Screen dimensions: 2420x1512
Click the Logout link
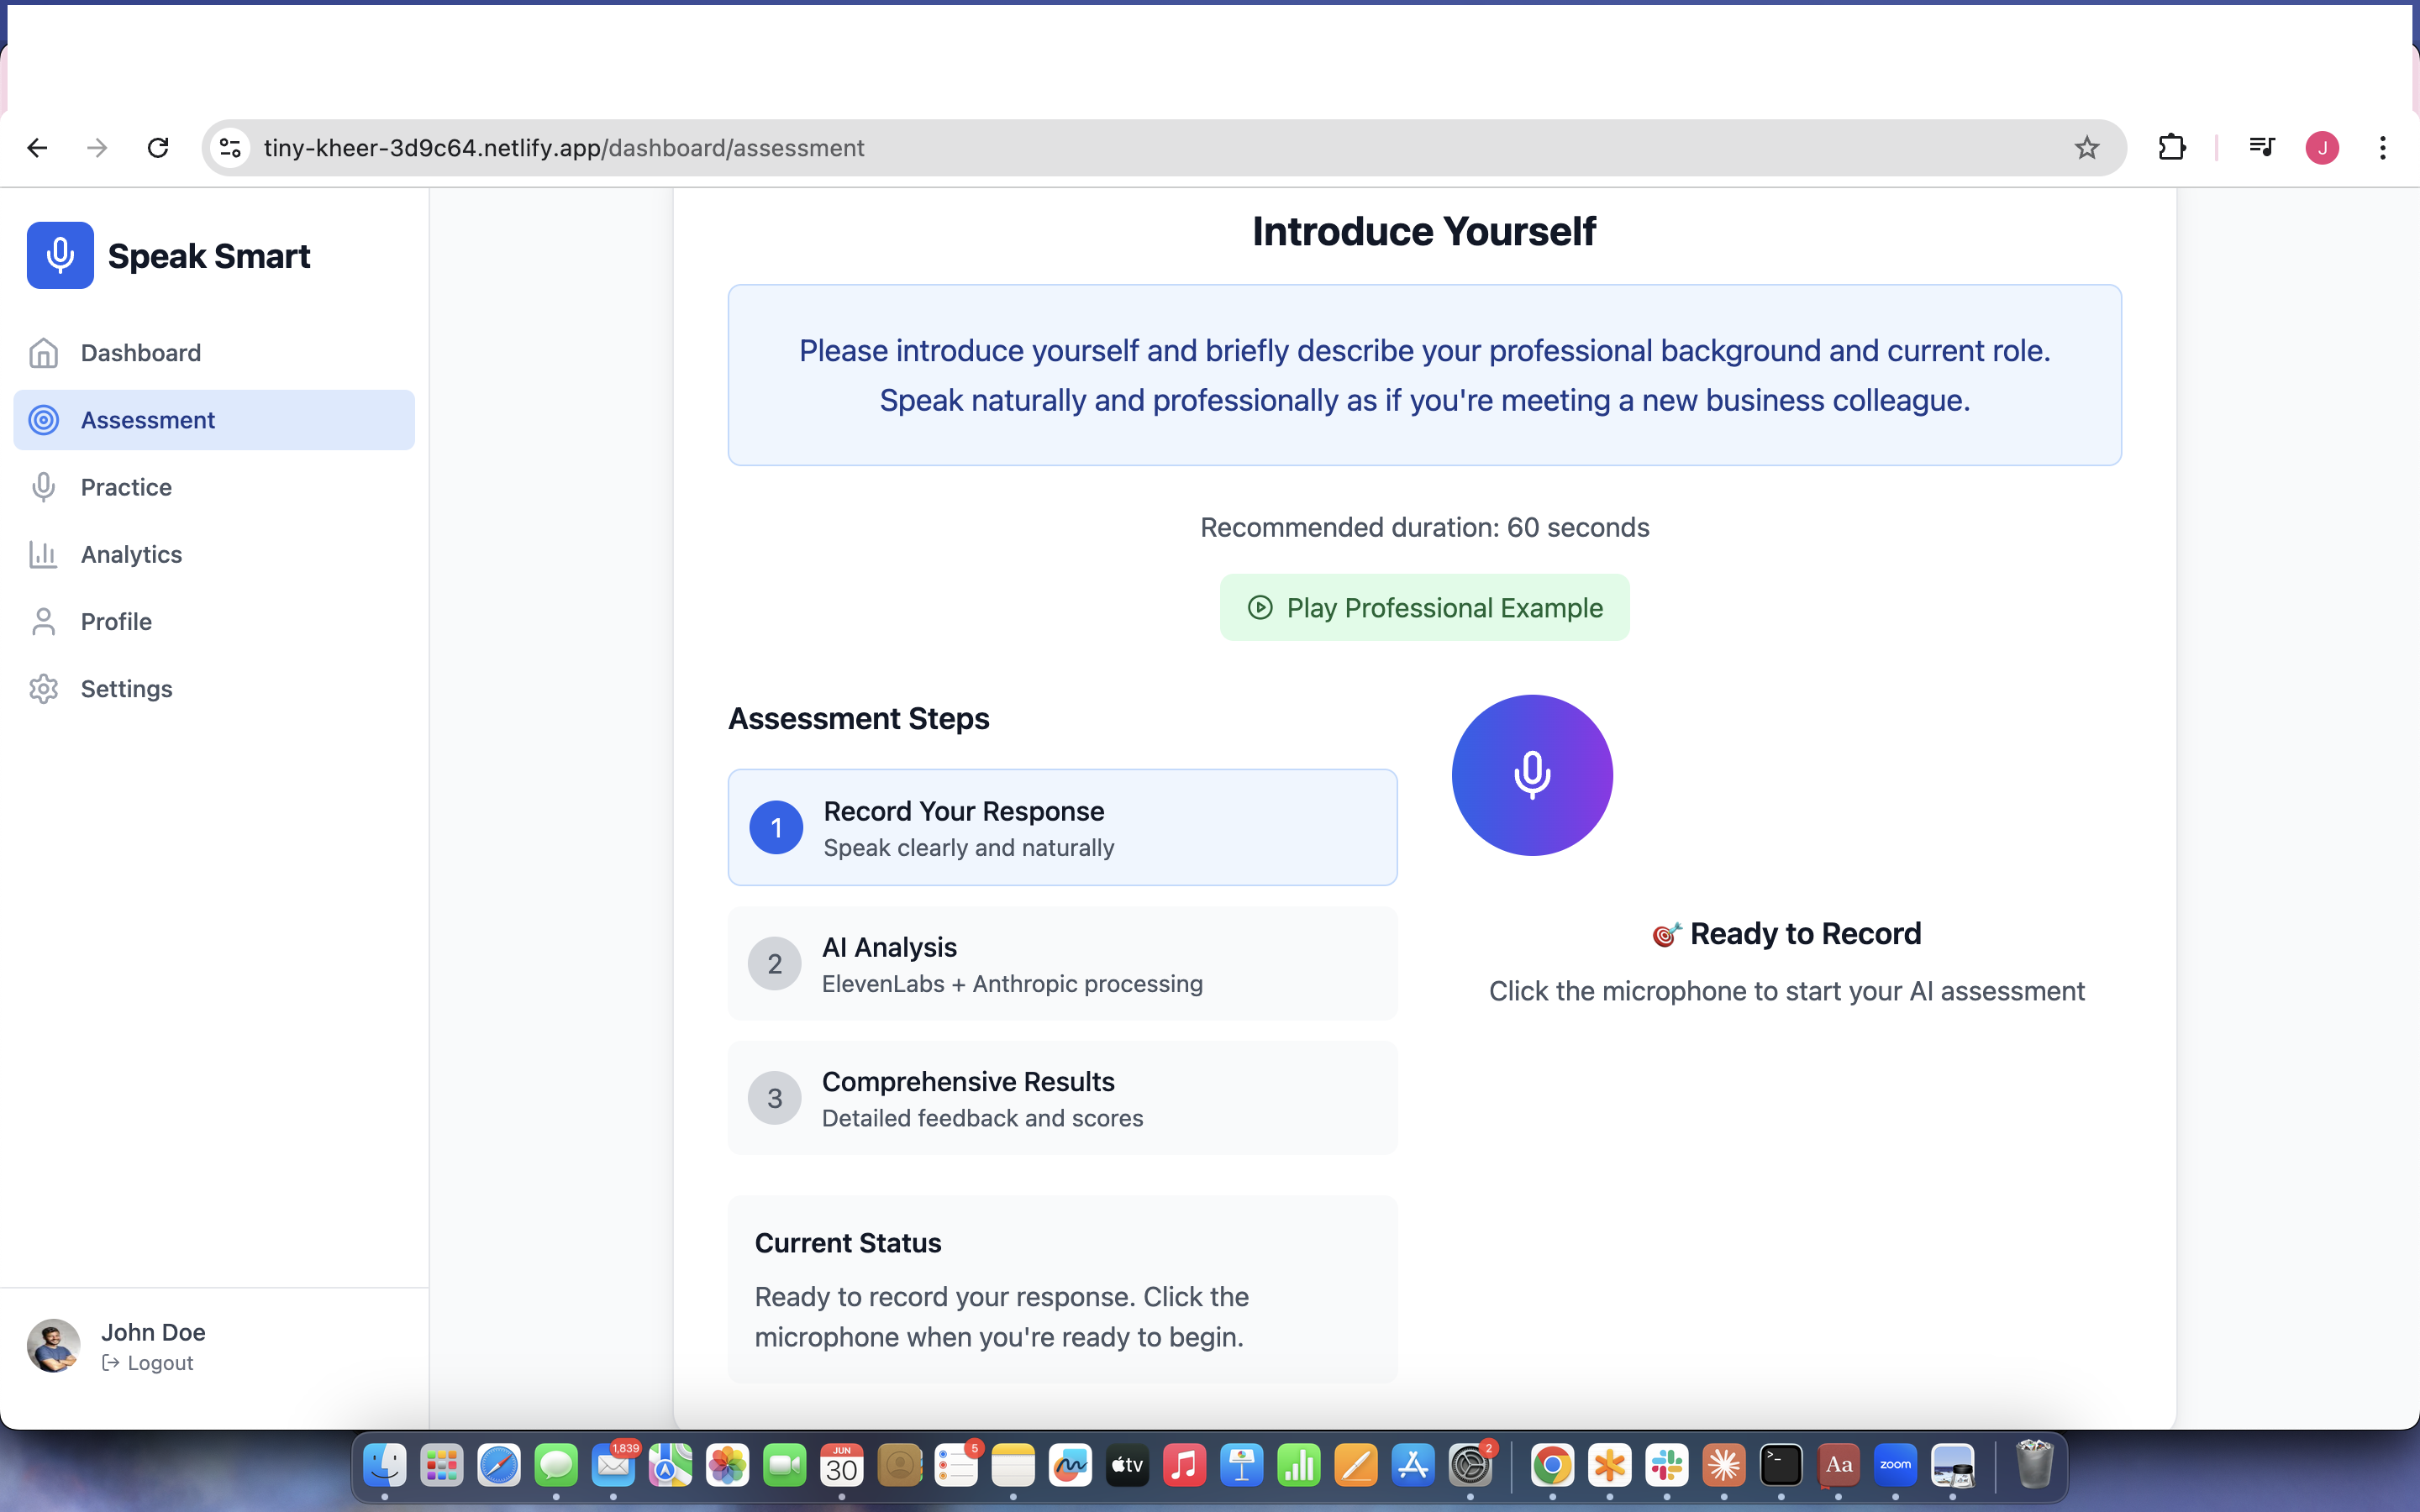coord(149,1363)
